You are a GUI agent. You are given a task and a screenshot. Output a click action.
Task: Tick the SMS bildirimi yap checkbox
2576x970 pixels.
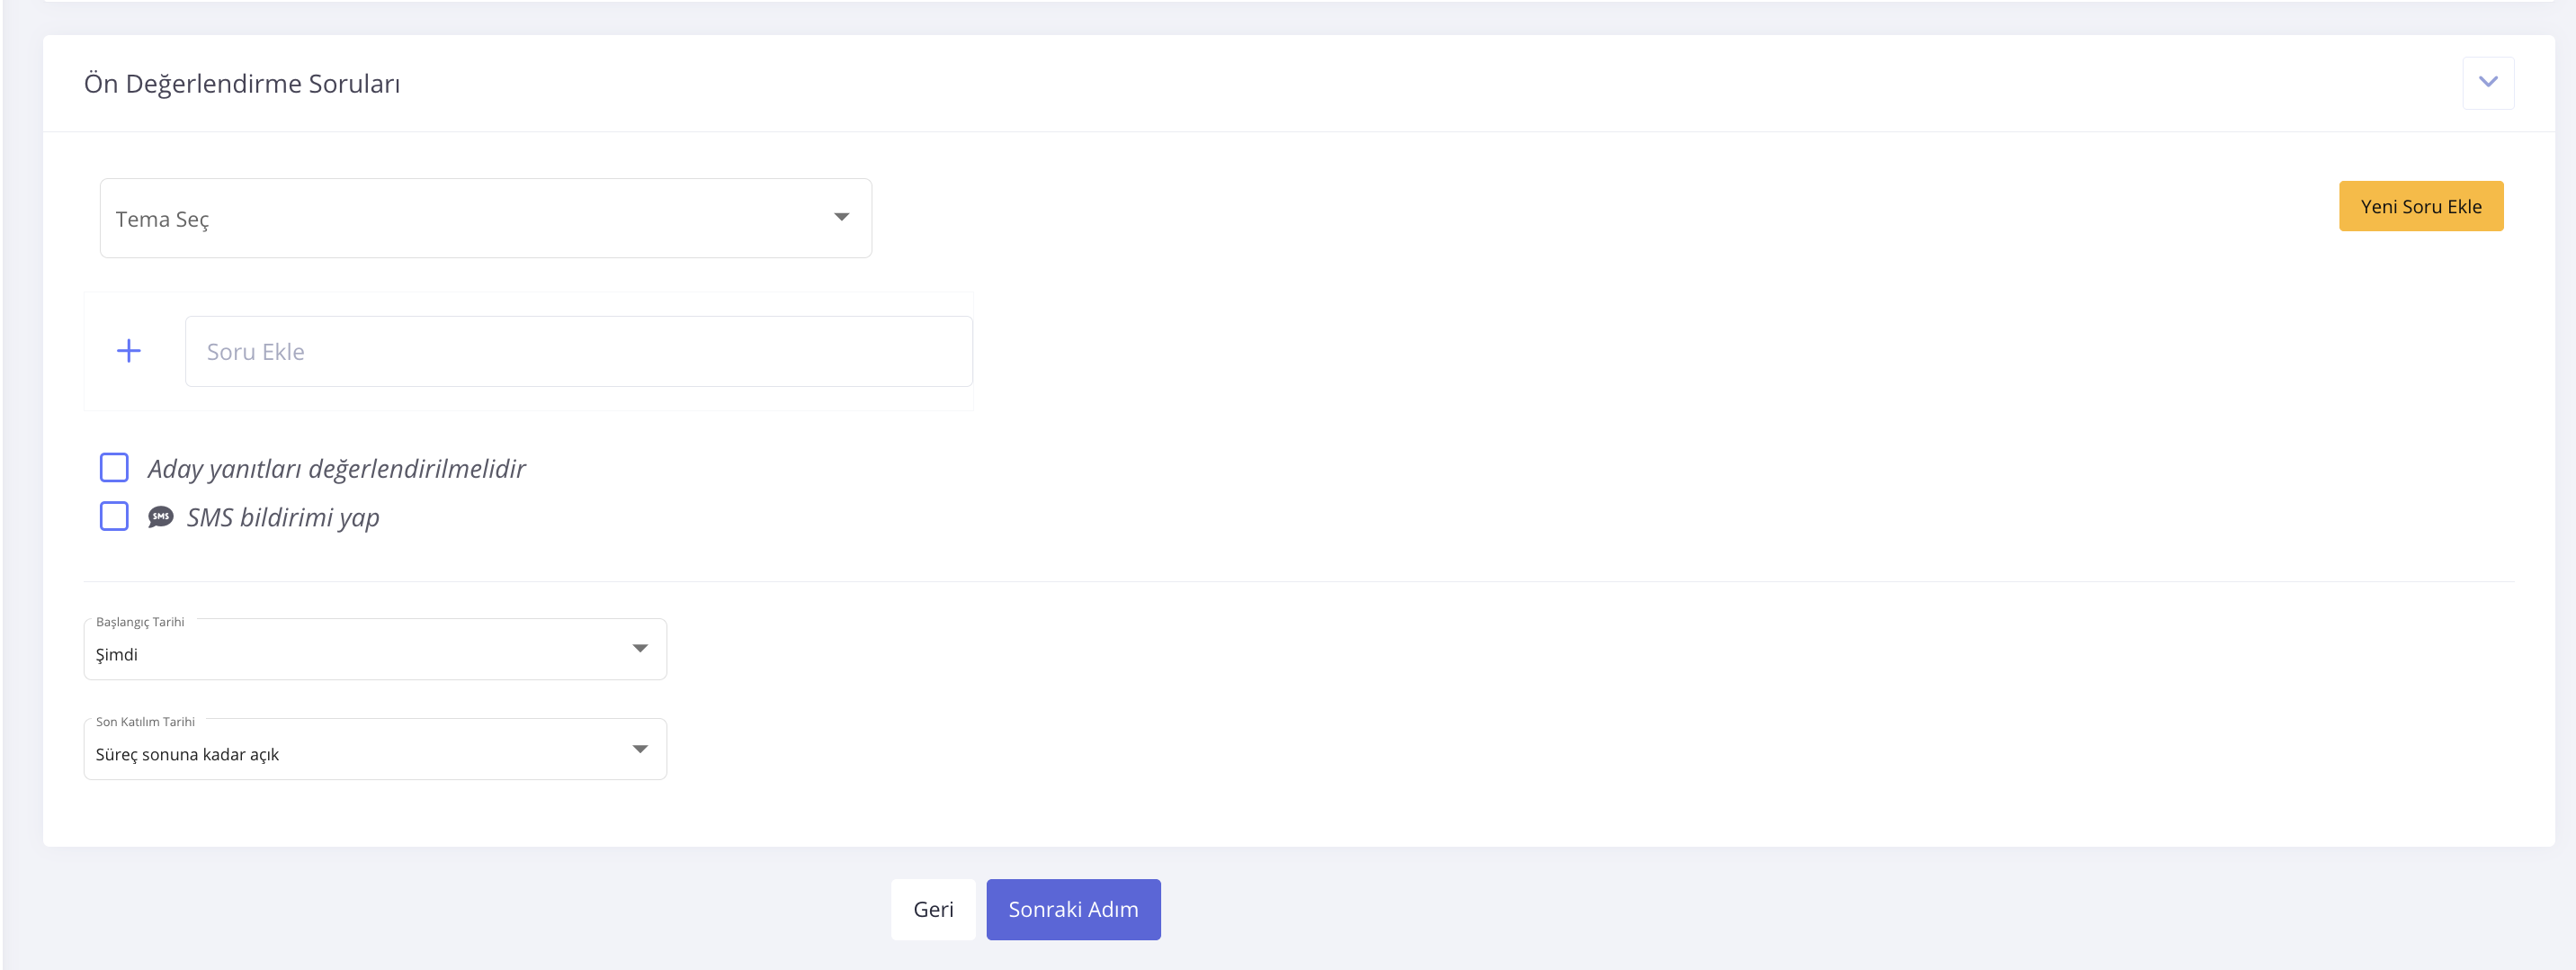(115, 516)
